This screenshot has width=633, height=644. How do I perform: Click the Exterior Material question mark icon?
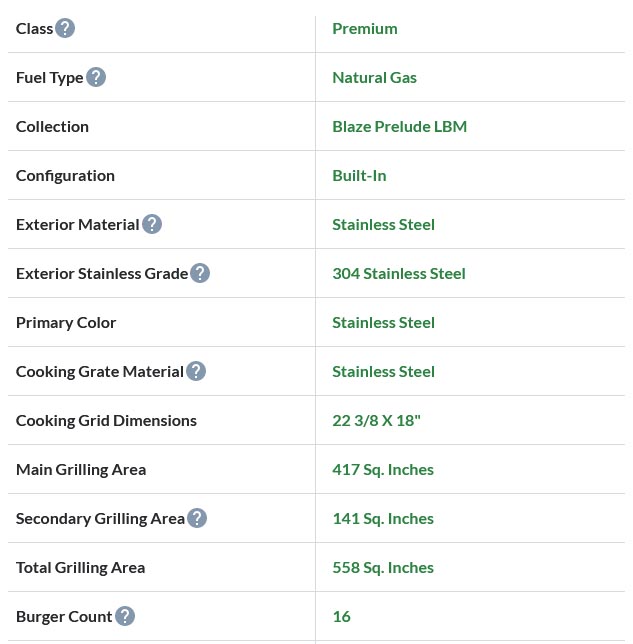pos(152,224)
